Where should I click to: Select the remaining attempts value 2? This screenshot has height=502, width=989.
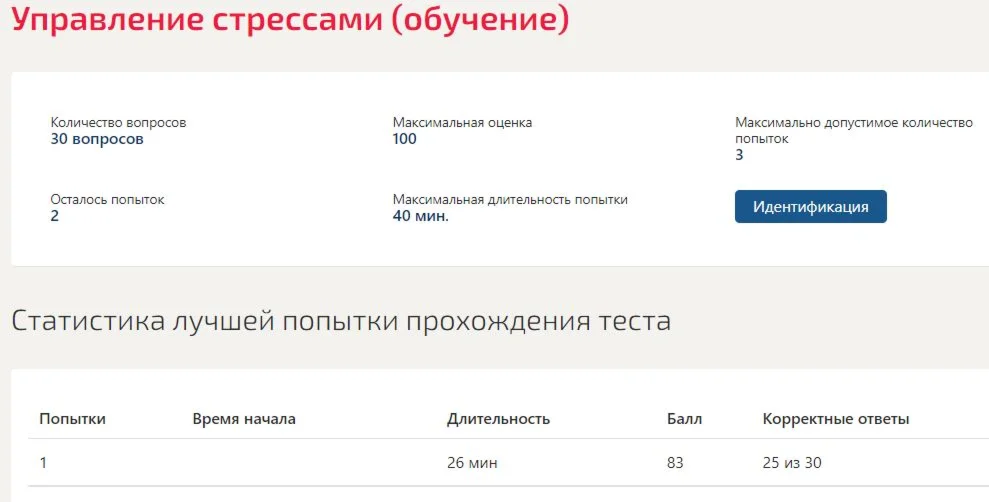(x=54, y=216)
